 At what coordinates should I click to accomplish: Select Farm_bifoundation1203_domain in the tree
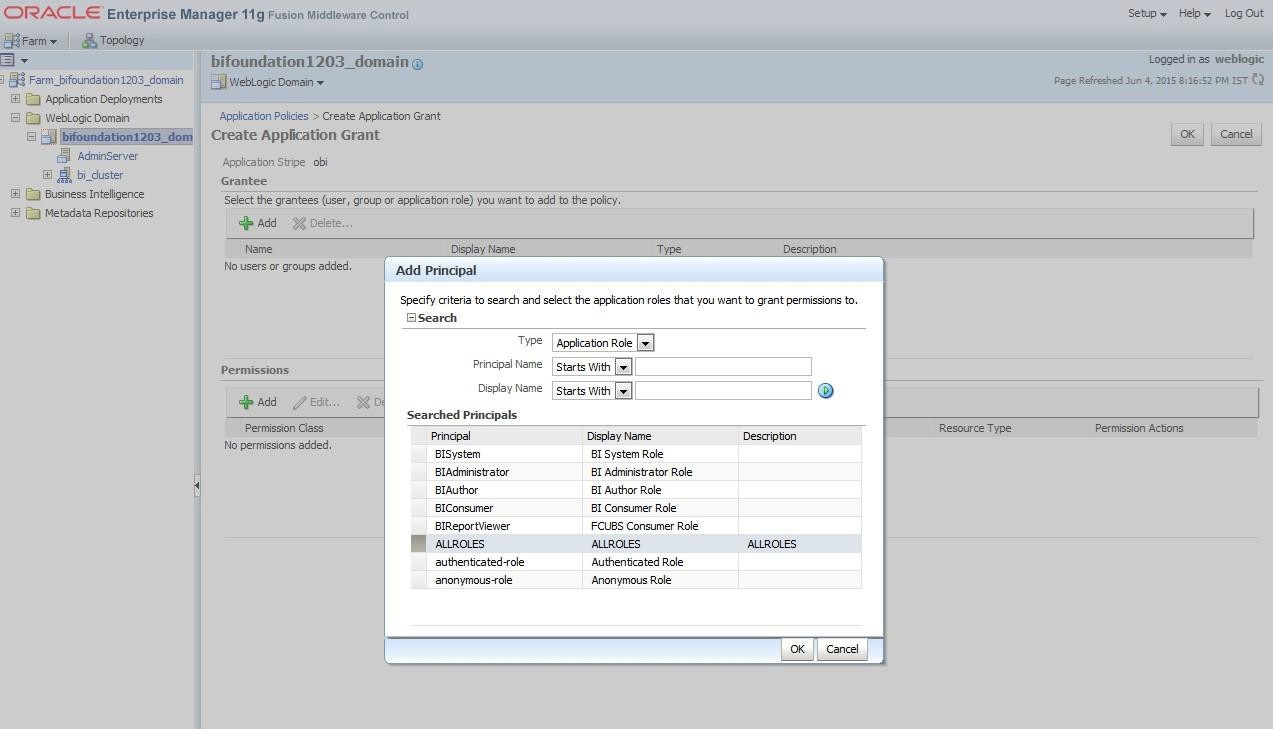pyautogui.click(x=106, y=80)
